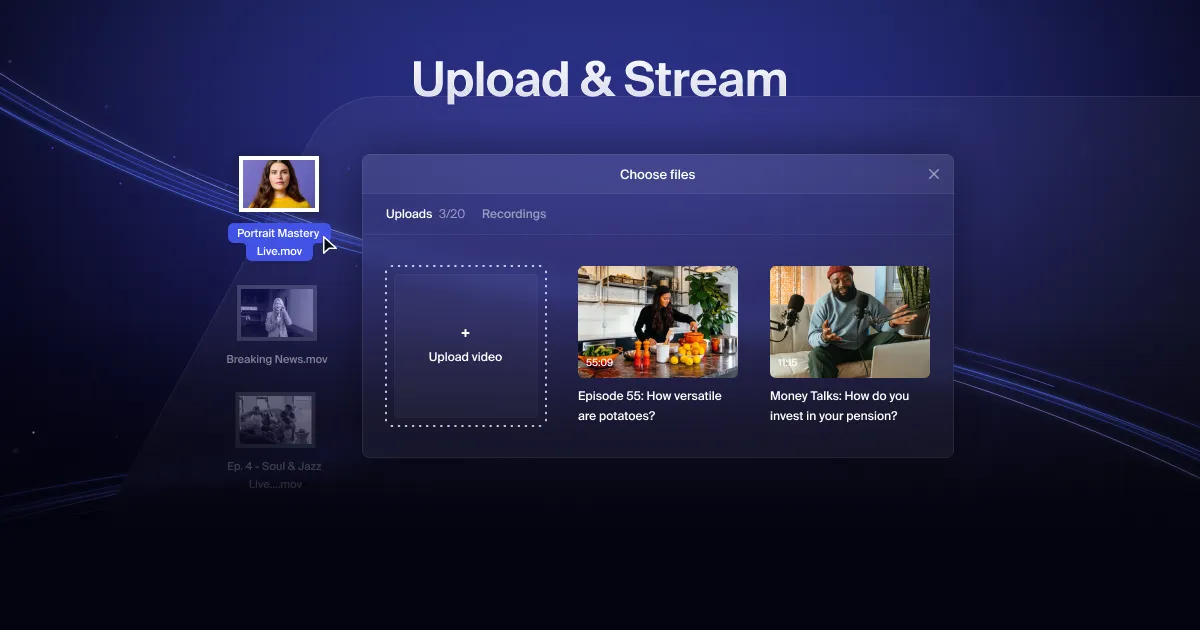Close the Choose files dialog
This screenshot has height=630, width=1200.
934,174
